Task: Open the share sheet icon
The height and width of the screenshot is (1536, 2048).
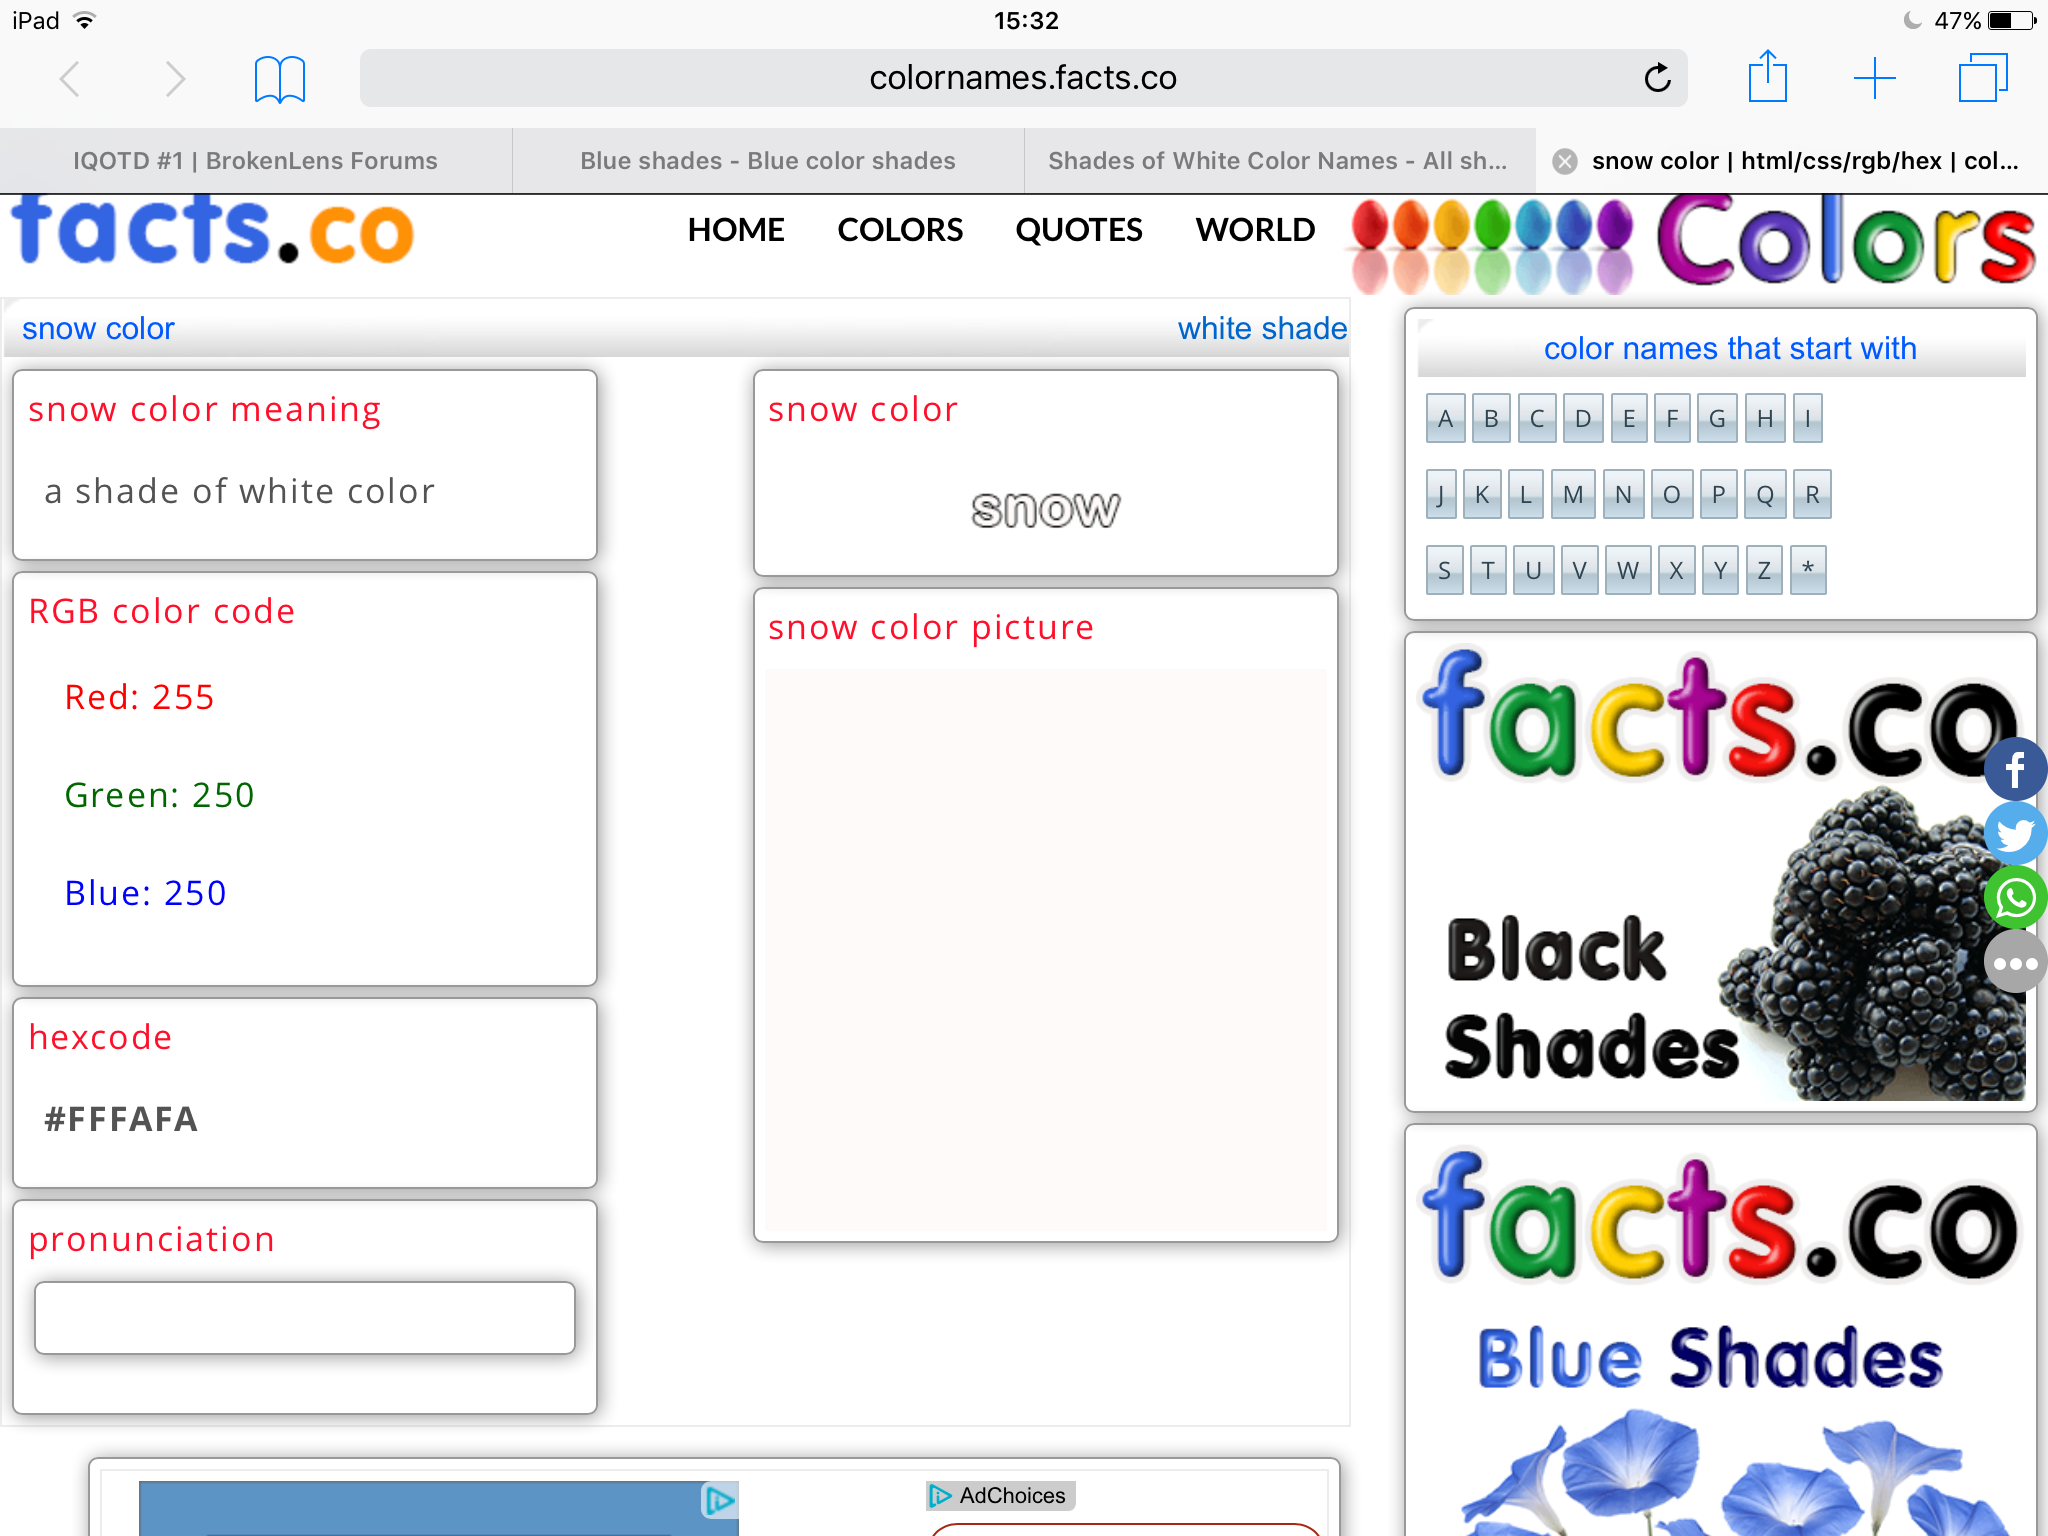Action: click(x=1767, y=76)
